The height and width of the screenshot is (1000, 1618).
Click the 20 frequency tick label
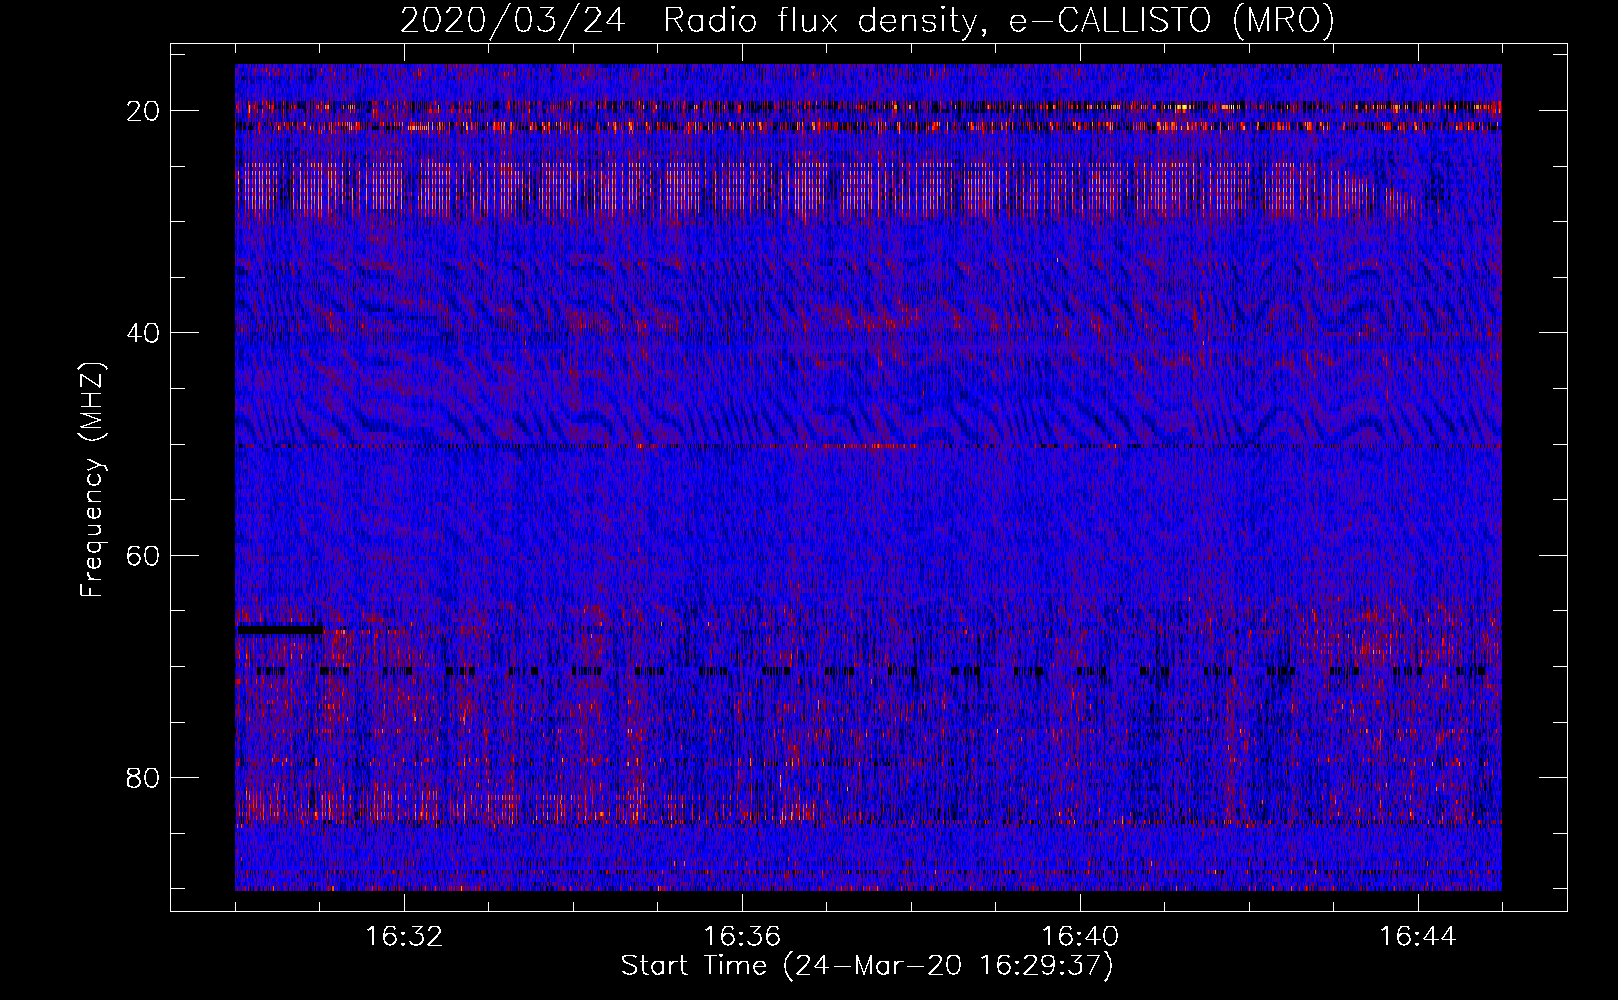(x=144, y=110)
